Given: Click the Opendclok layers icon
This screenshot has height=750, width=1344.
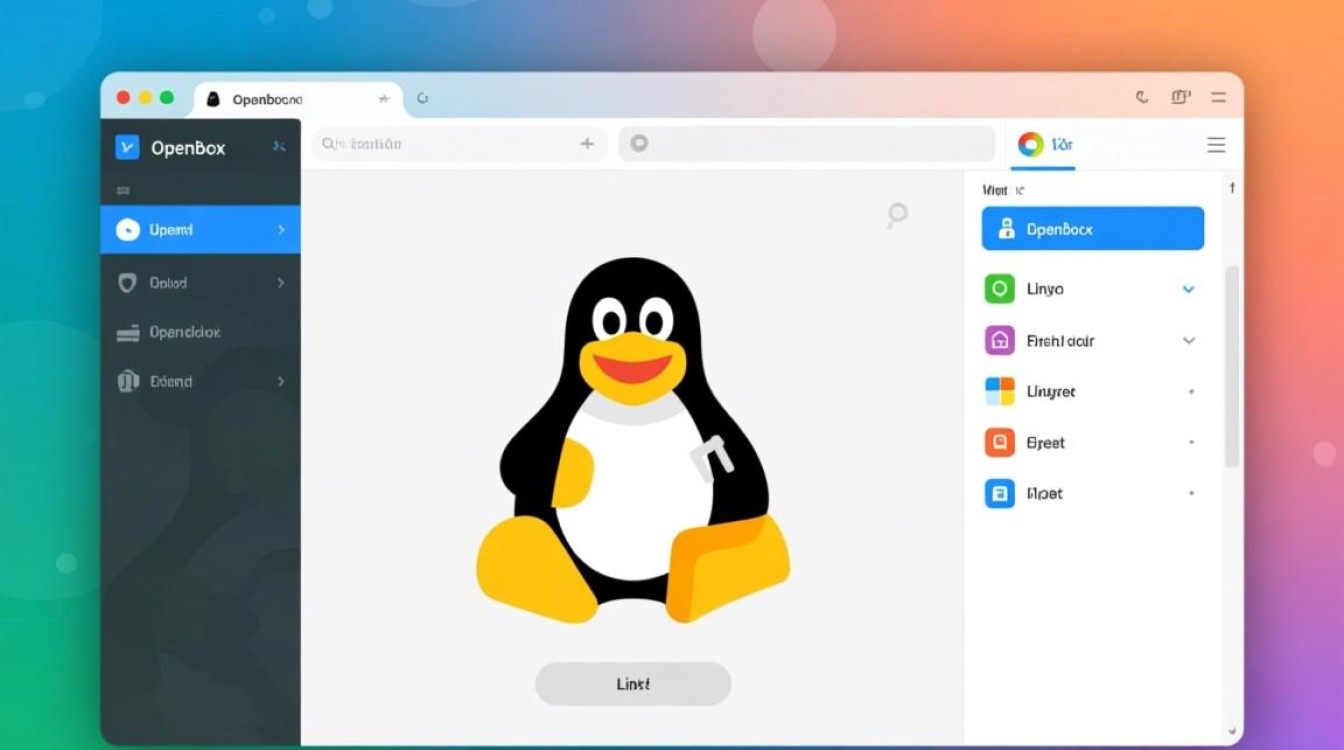Looking at the screenshot, I should pyautogui.click(x=127, y=331).
